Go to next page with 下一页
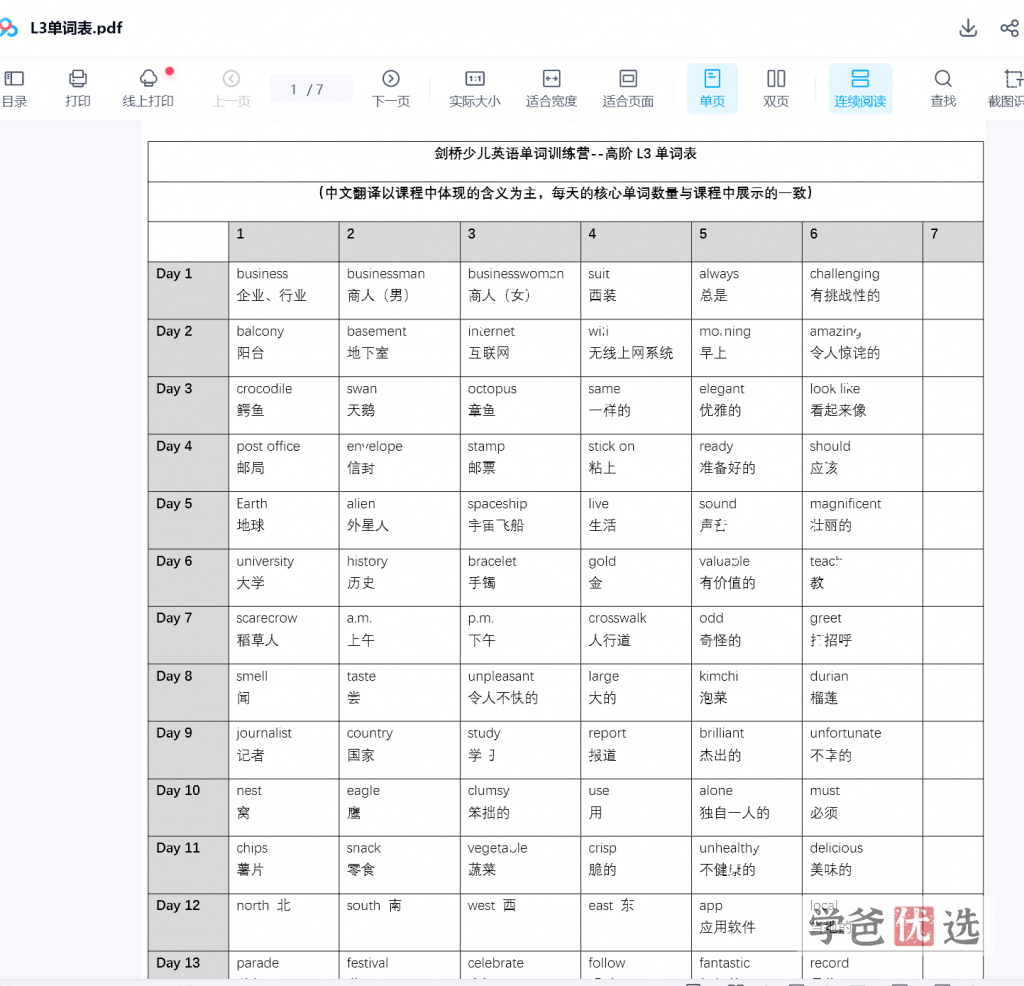1024x986 pixels. pyautogui.click(x=391, y=89)
